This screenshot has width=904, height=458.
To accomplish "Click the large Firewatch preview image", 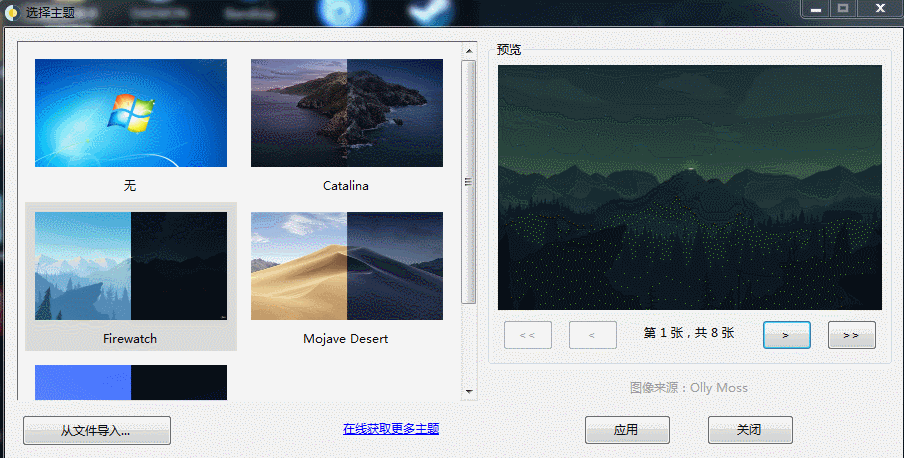I will (x=690, y=187).
